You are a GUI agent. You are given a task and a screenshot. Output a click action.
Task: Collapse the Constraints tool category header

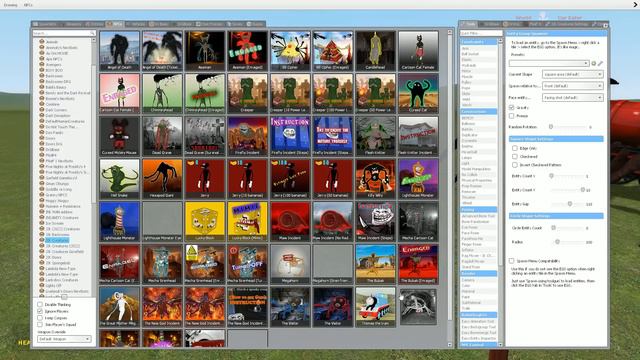click(478, 42)
